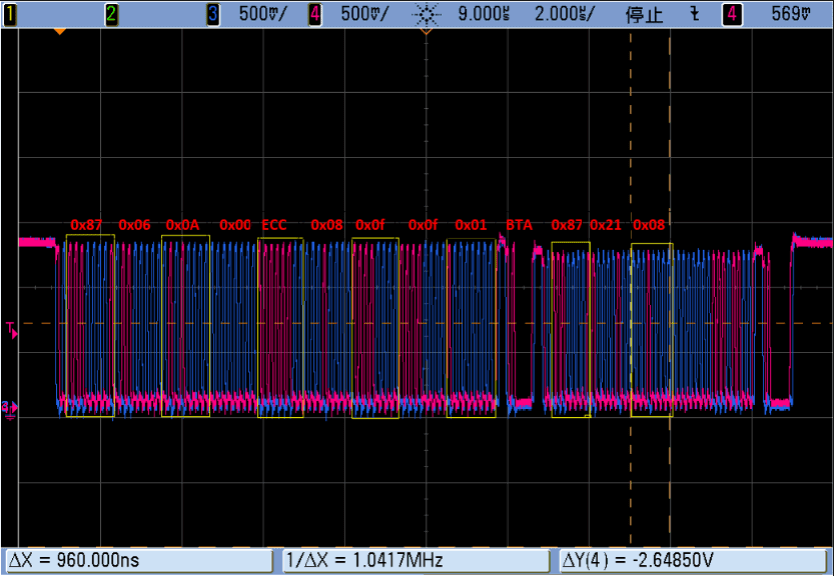Image resolution: width=834 pixels, height=576 pixels.
Task: Click the delay reference icon in top bar
Action: pyautogui.click(x=427, y=14)
